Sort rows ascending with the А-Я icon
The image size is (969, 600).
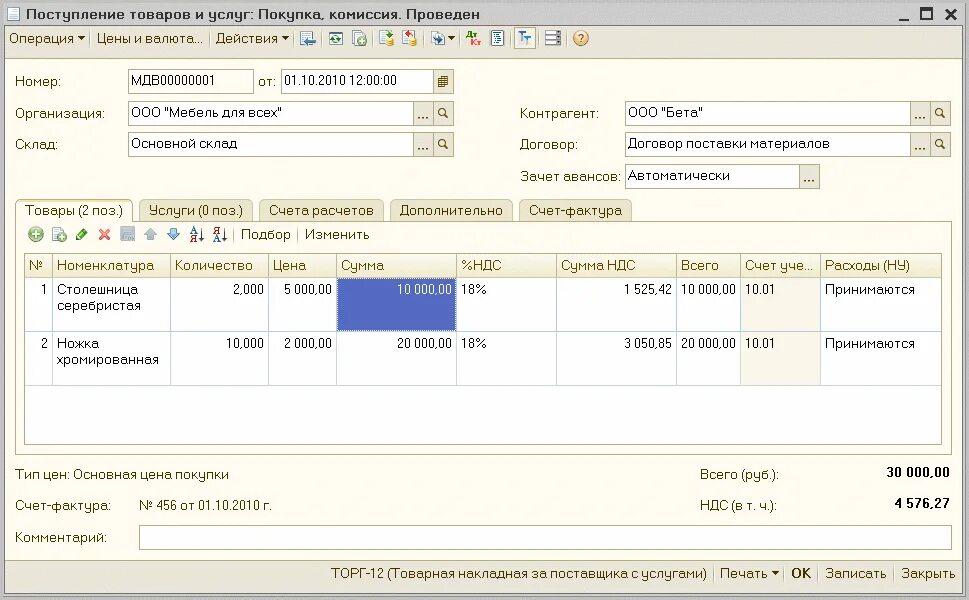tap(197, 234)
